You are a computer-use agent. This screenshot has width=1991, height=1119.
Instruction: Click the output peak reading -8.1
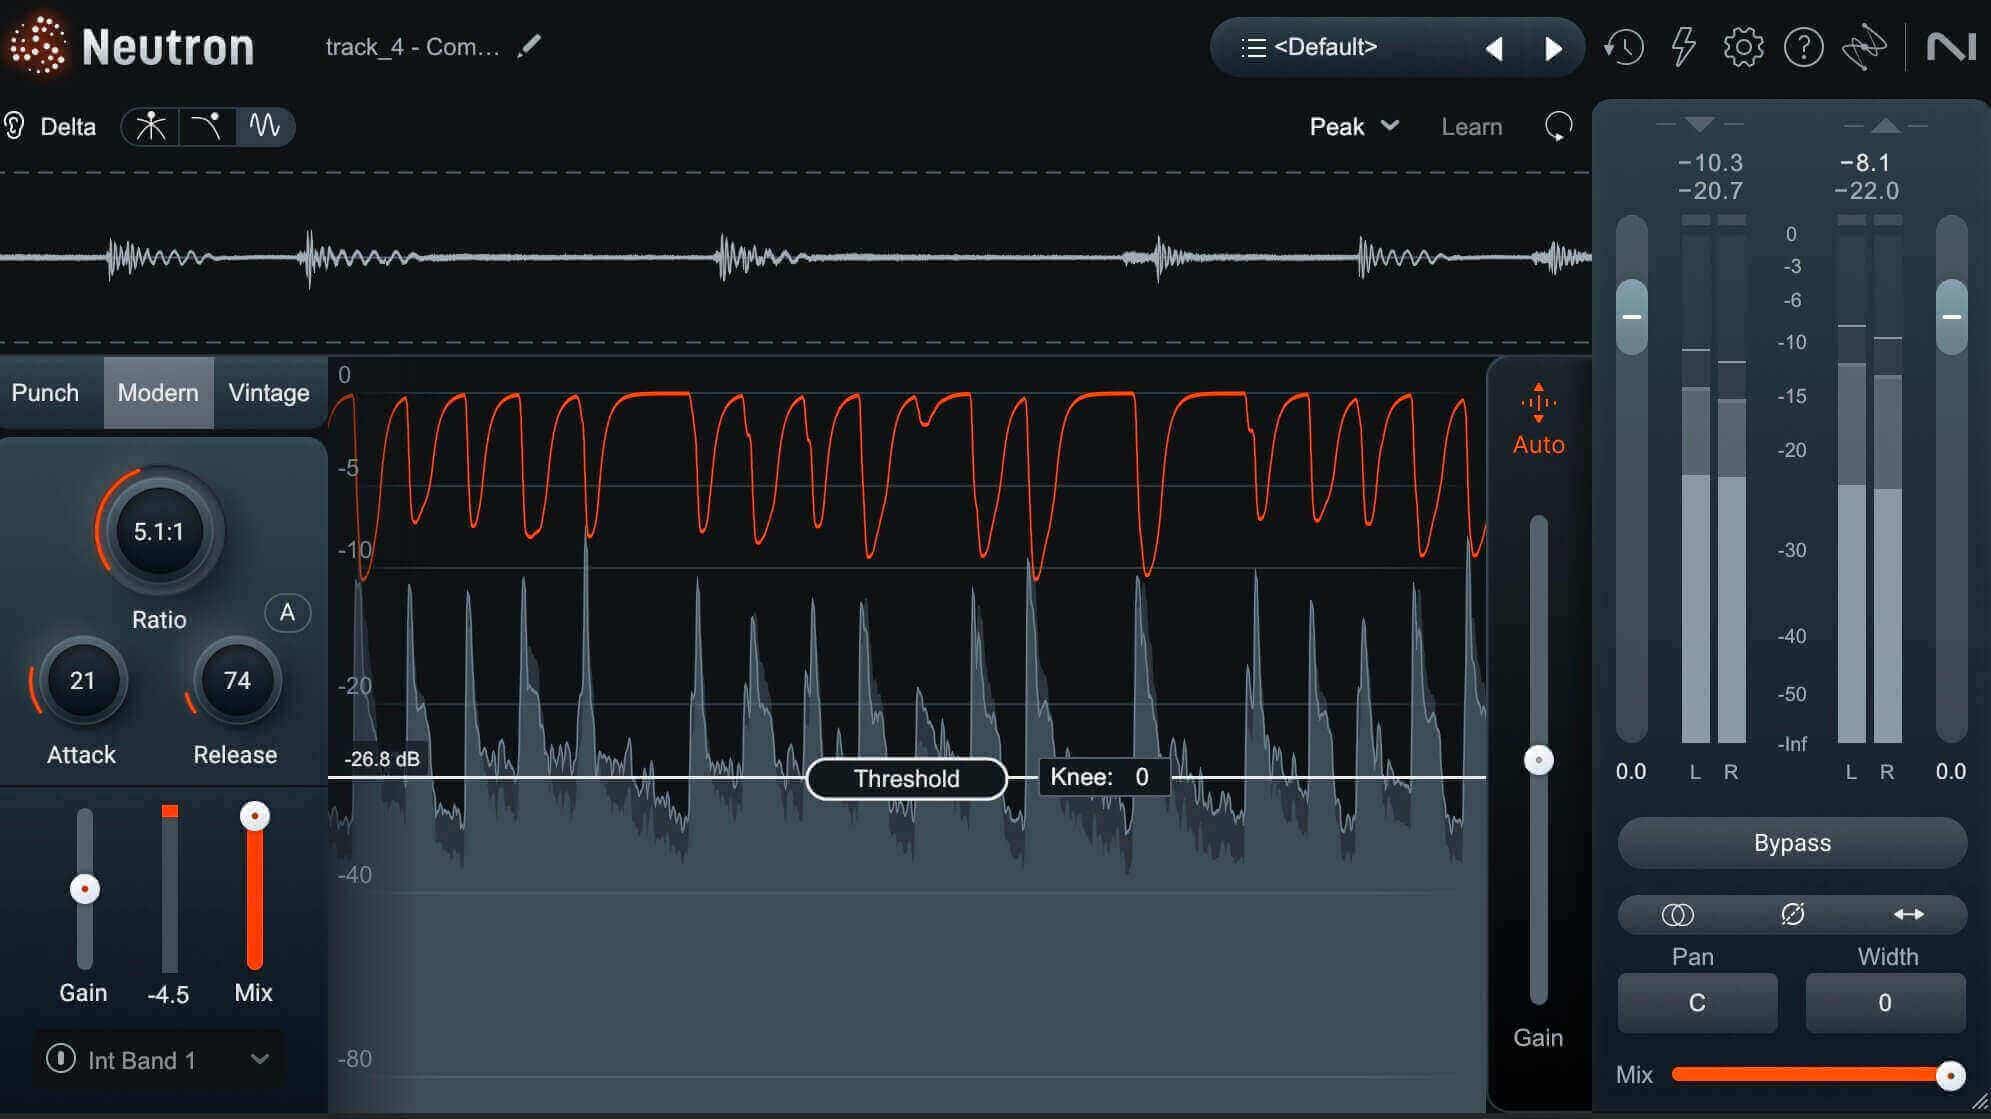coord(1865,162)
